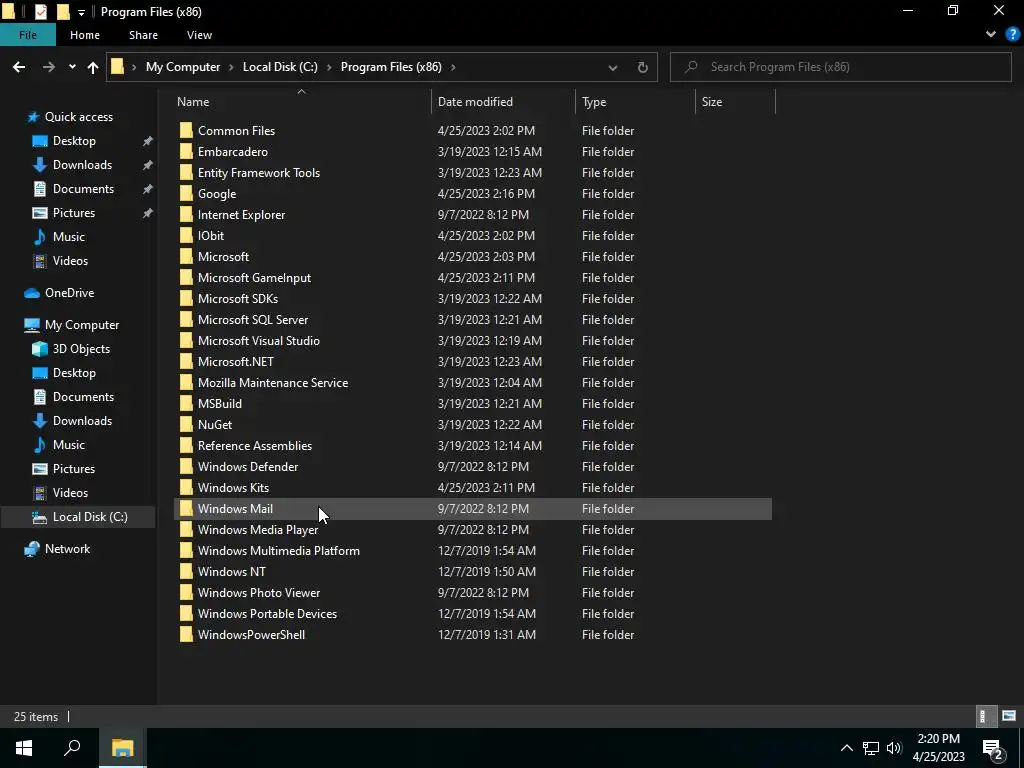Click File Explorer on the taskbar
The height and width of the screenshot is (768, 1024).
pyautogui.click(x=122, y=748)
